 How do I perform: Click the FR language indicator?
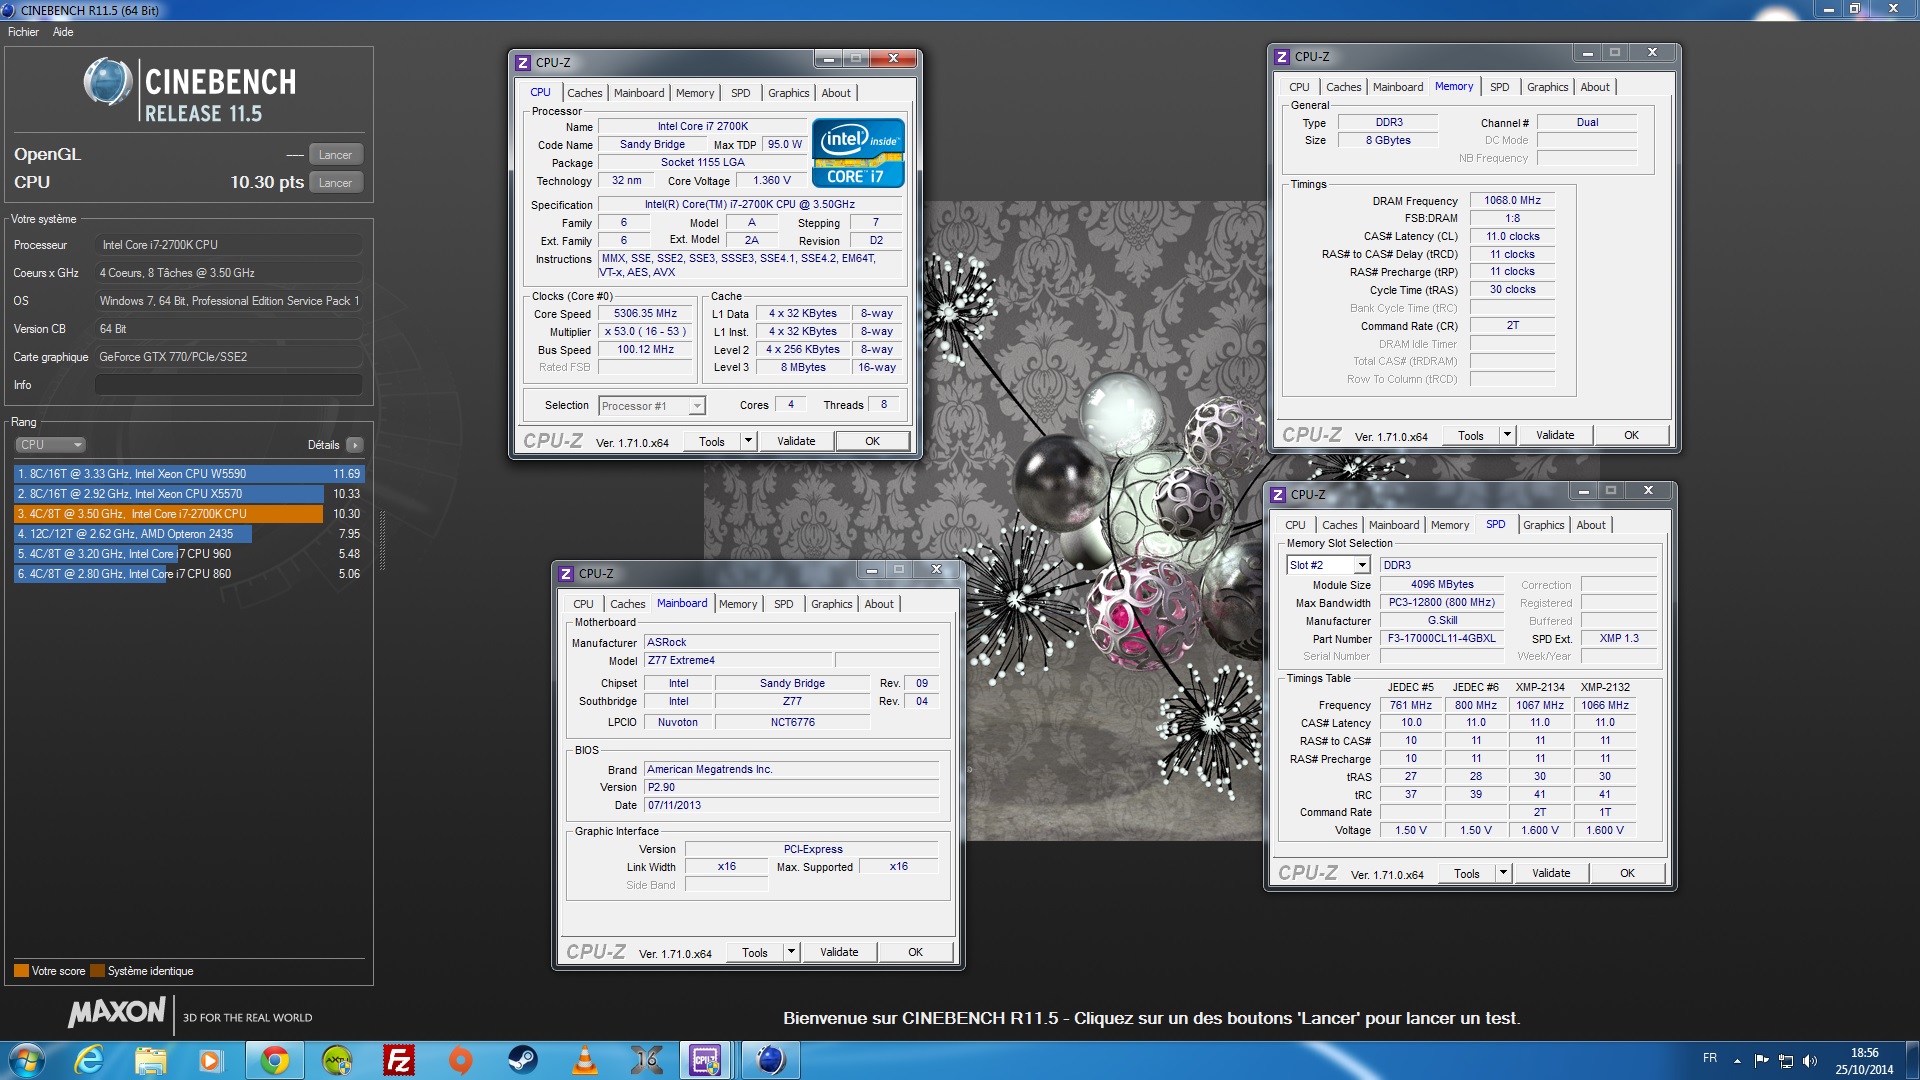pos(1710,1059)
